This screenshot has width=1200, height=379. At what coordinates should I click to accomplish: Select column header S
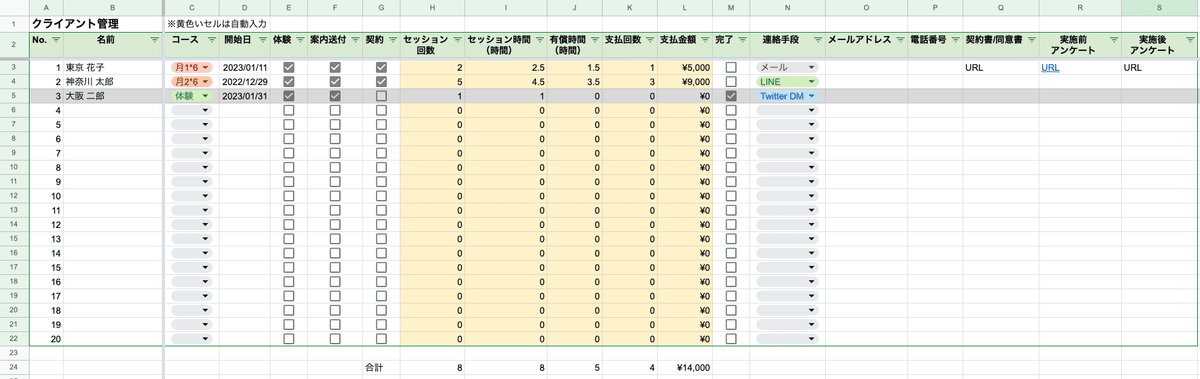(1159, 7)
